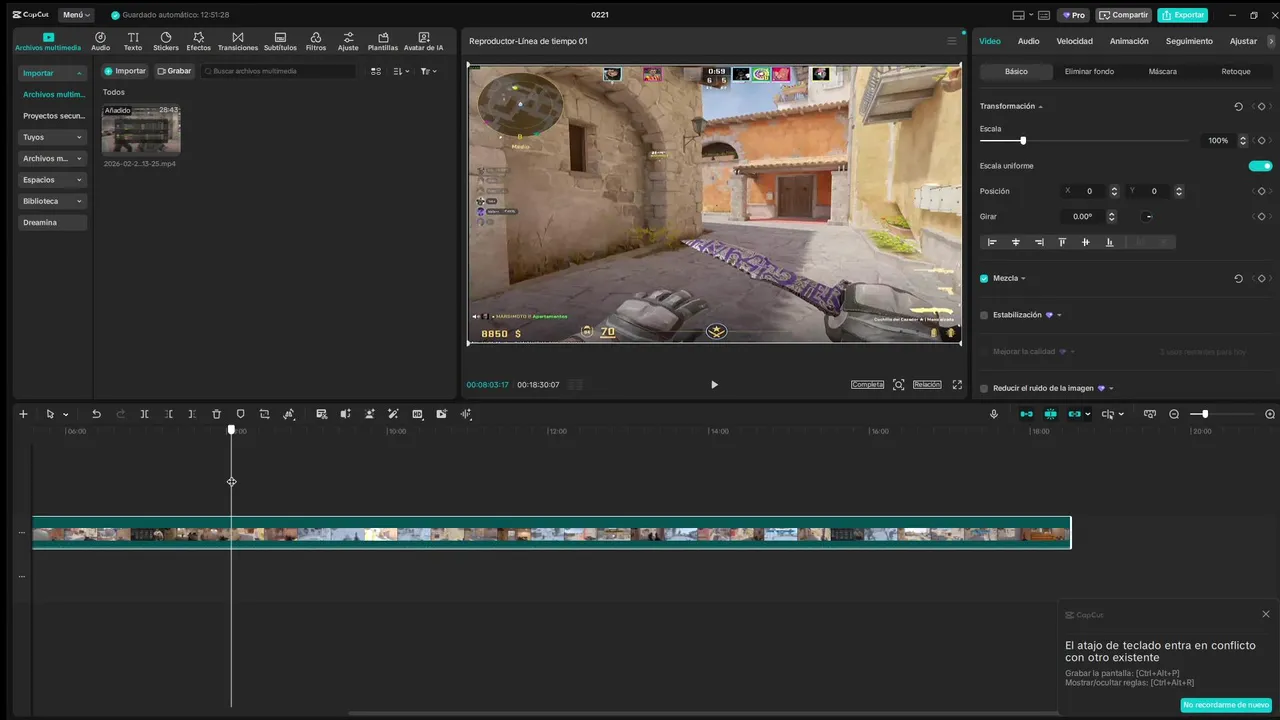Screen dimensions: 1280x720
Task: Open the Efectos panel
Action: click(x=199, y=41)
